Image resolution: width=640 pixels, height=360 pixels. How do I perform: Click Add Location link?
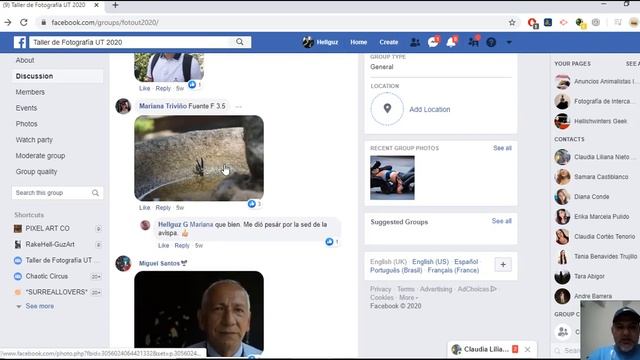(x=429, y=109)
